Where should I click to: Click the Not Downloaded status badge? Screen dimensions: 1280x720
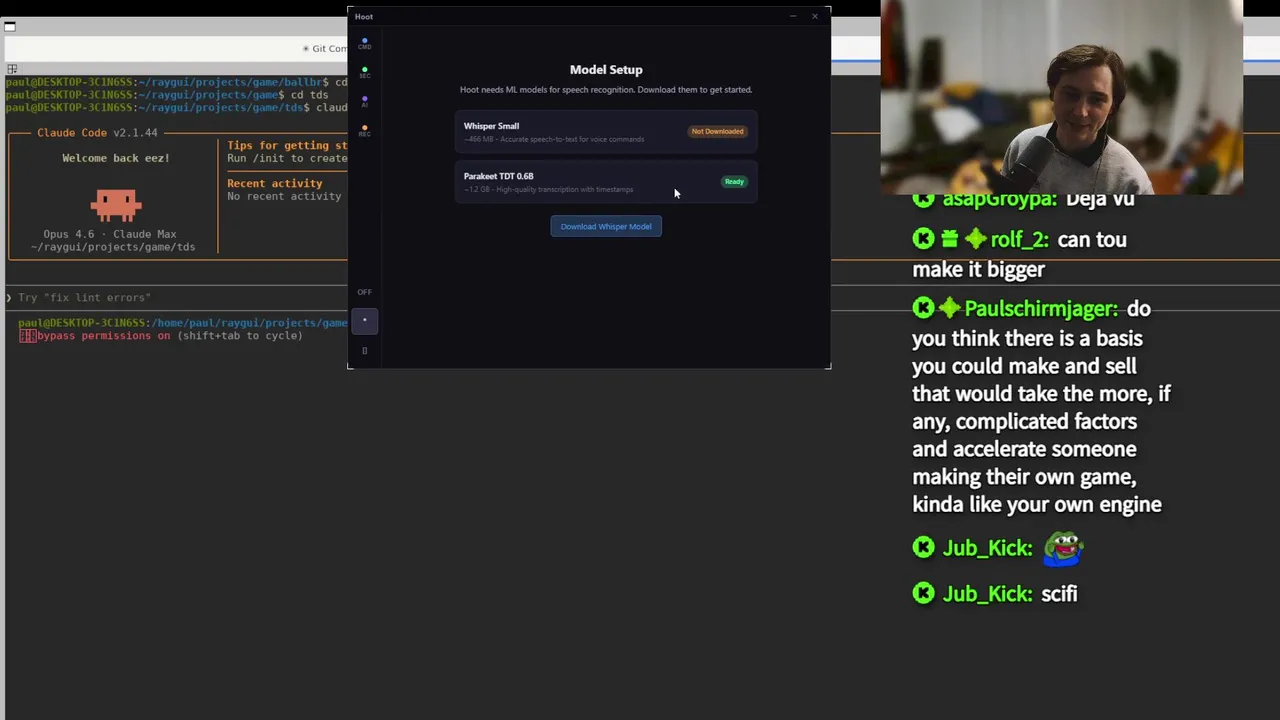point(717,131)
